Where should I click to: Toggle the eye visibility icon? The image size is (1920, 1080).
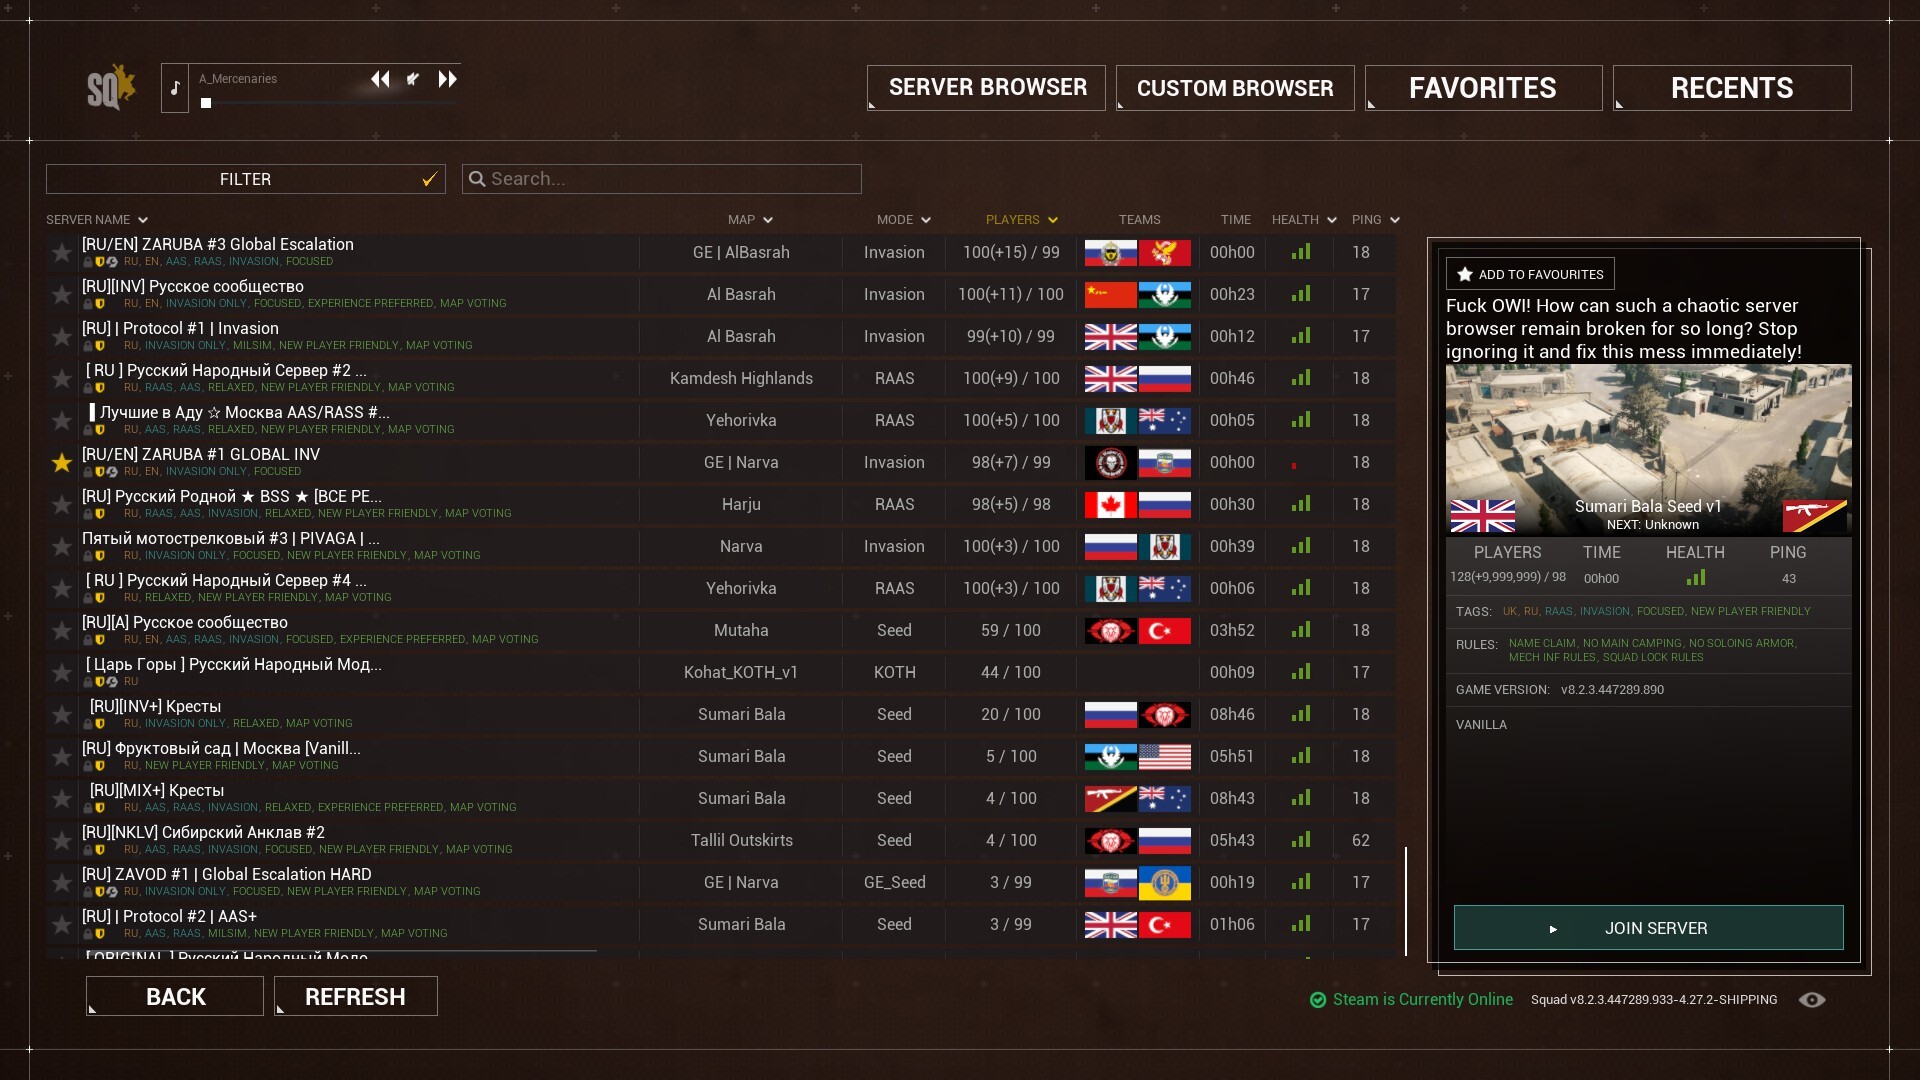pos(1812,1000)
